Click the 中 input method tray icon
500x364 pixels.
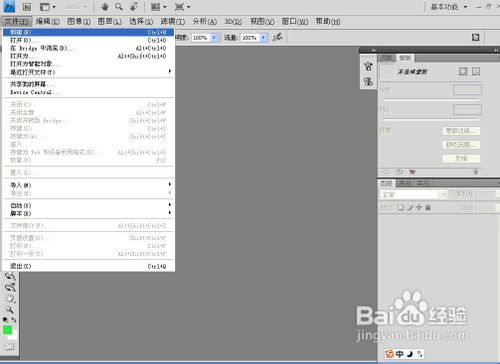tap(400, 354)
